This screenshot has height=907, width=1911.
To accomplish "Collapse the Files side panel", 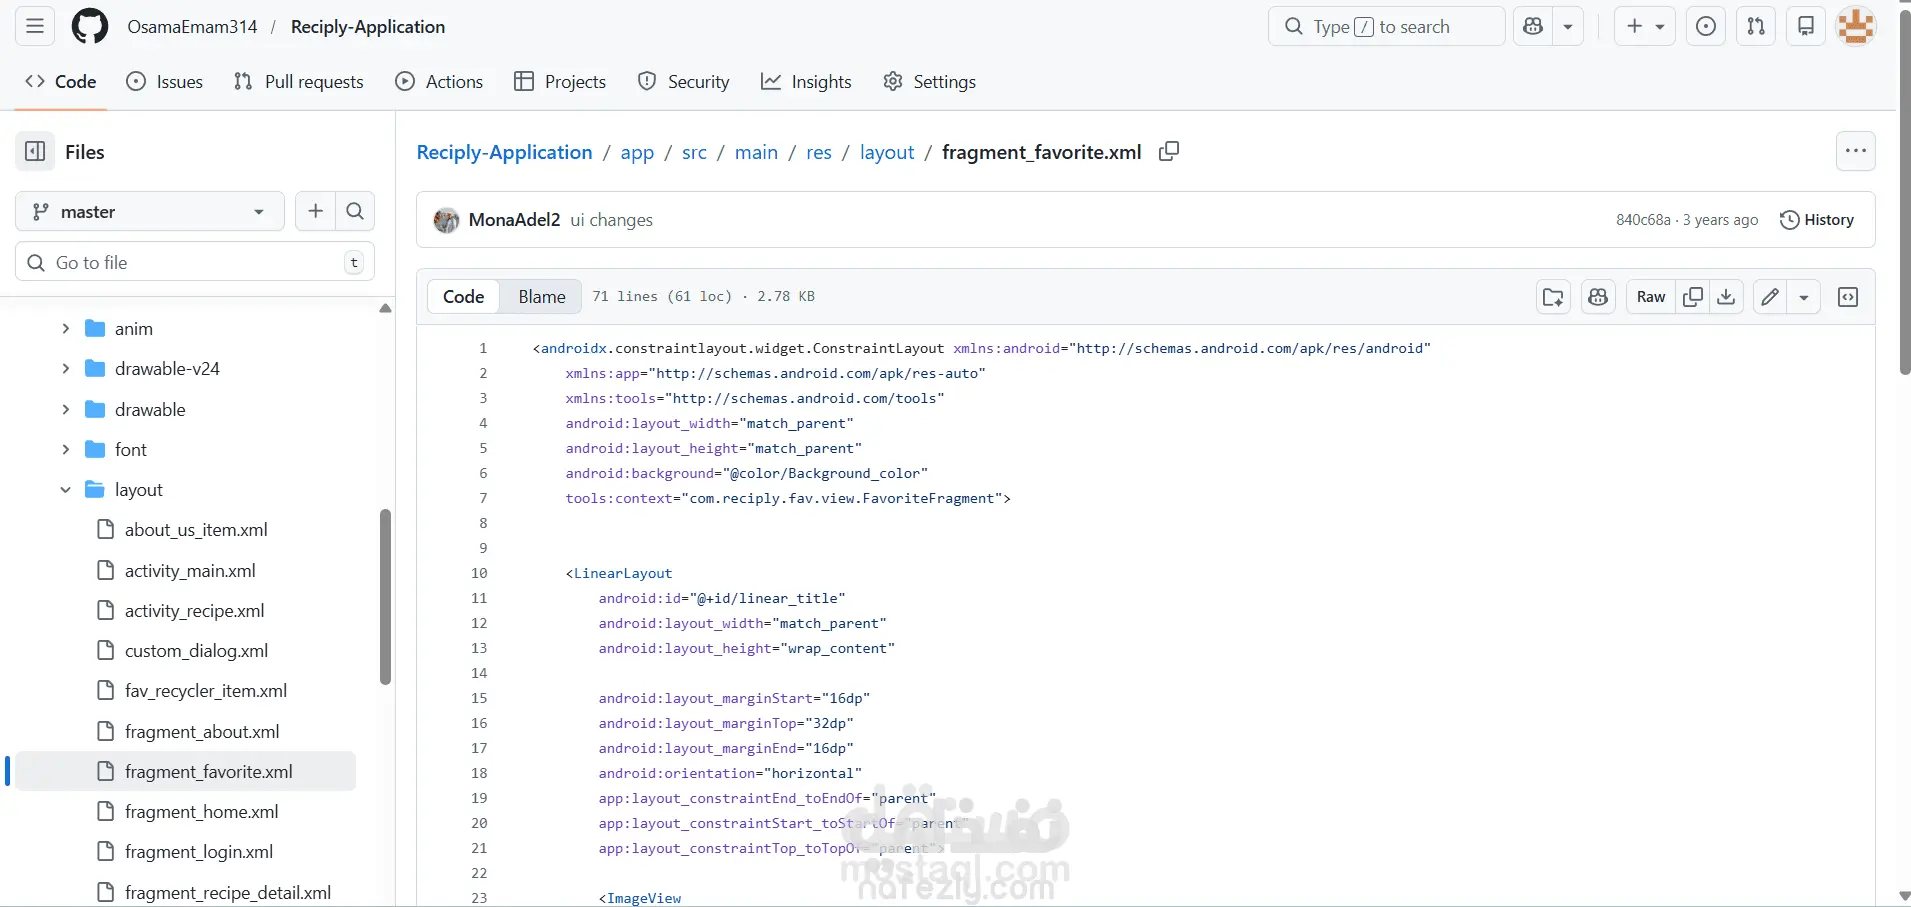I will [35, 151].
